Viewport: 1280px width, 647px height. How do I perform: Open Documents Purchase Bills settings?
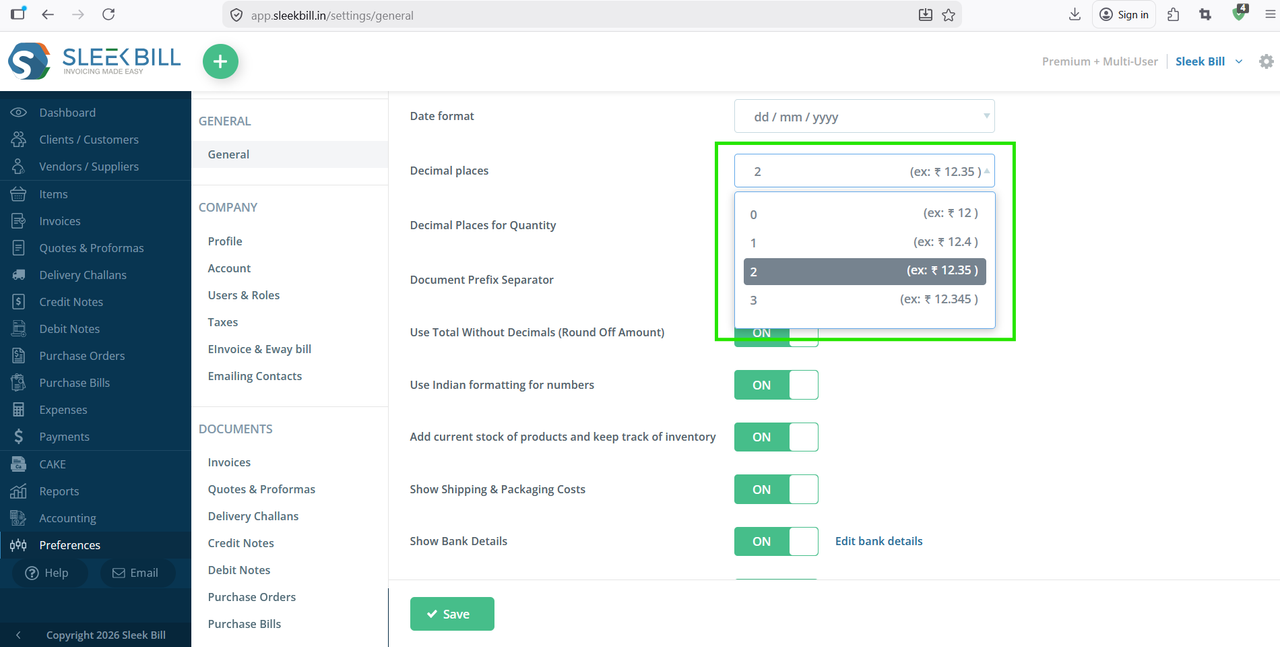244,624
